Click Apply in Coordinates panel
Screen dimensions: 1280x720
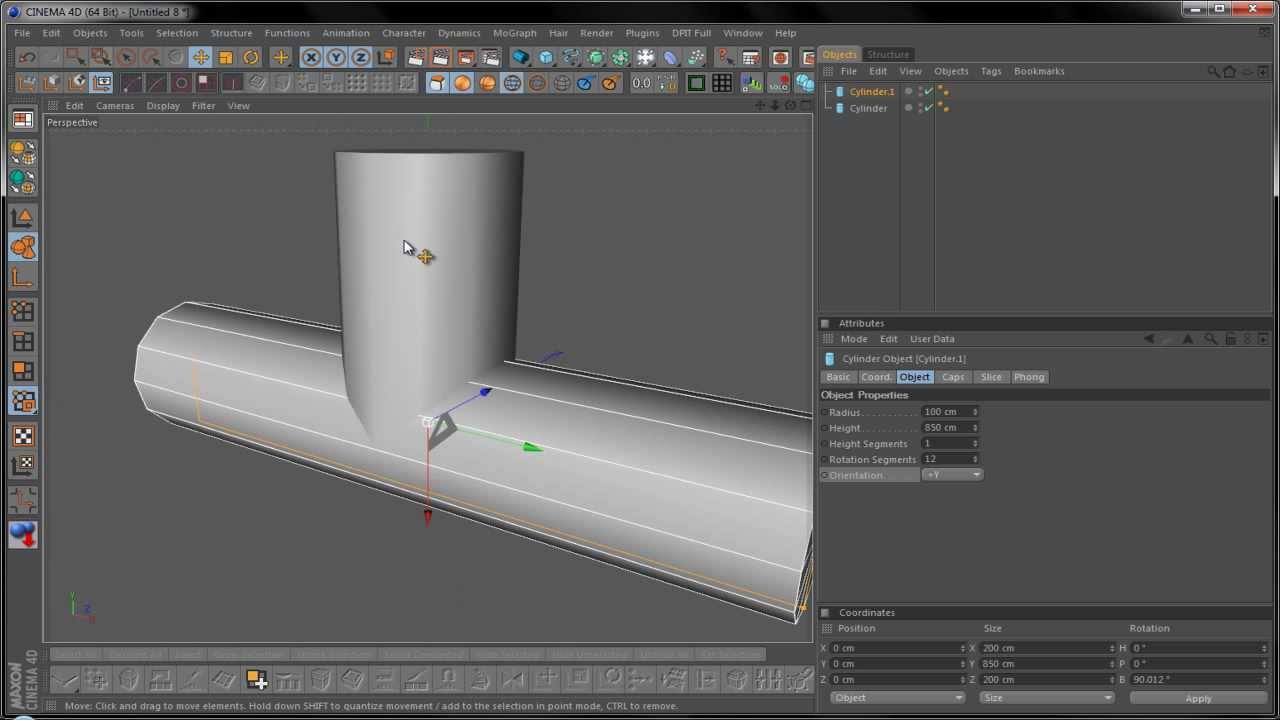coord(1198,698)
